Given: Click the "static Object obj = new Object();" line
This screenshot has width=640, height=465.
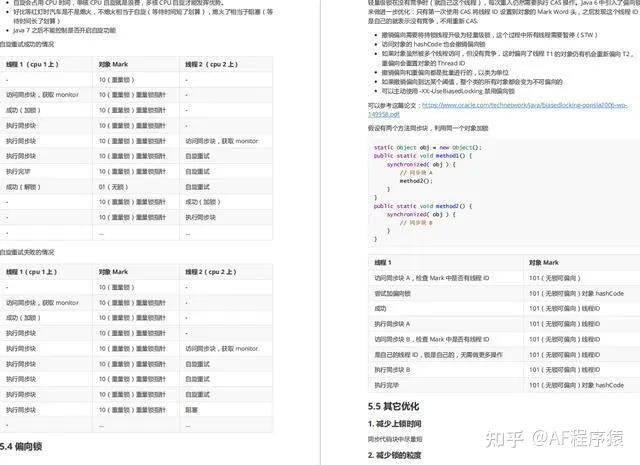Looking at the screenshot, I should coord(427,147).
